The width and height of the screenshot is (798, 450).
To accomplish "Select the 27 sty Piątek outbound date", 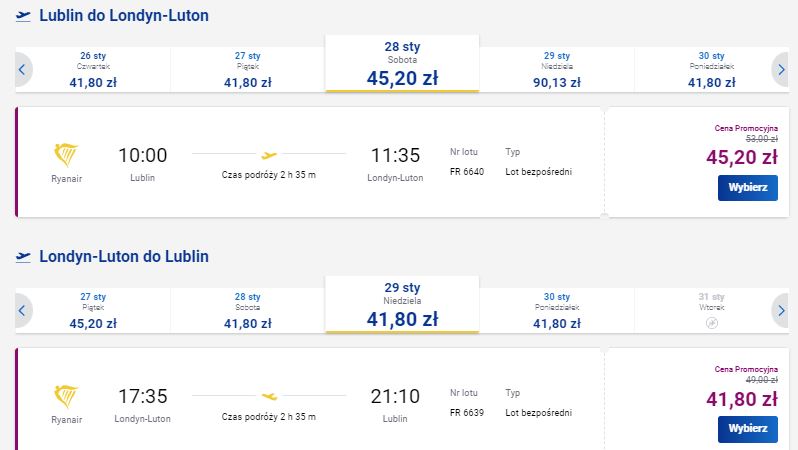I will pos(248,70).
